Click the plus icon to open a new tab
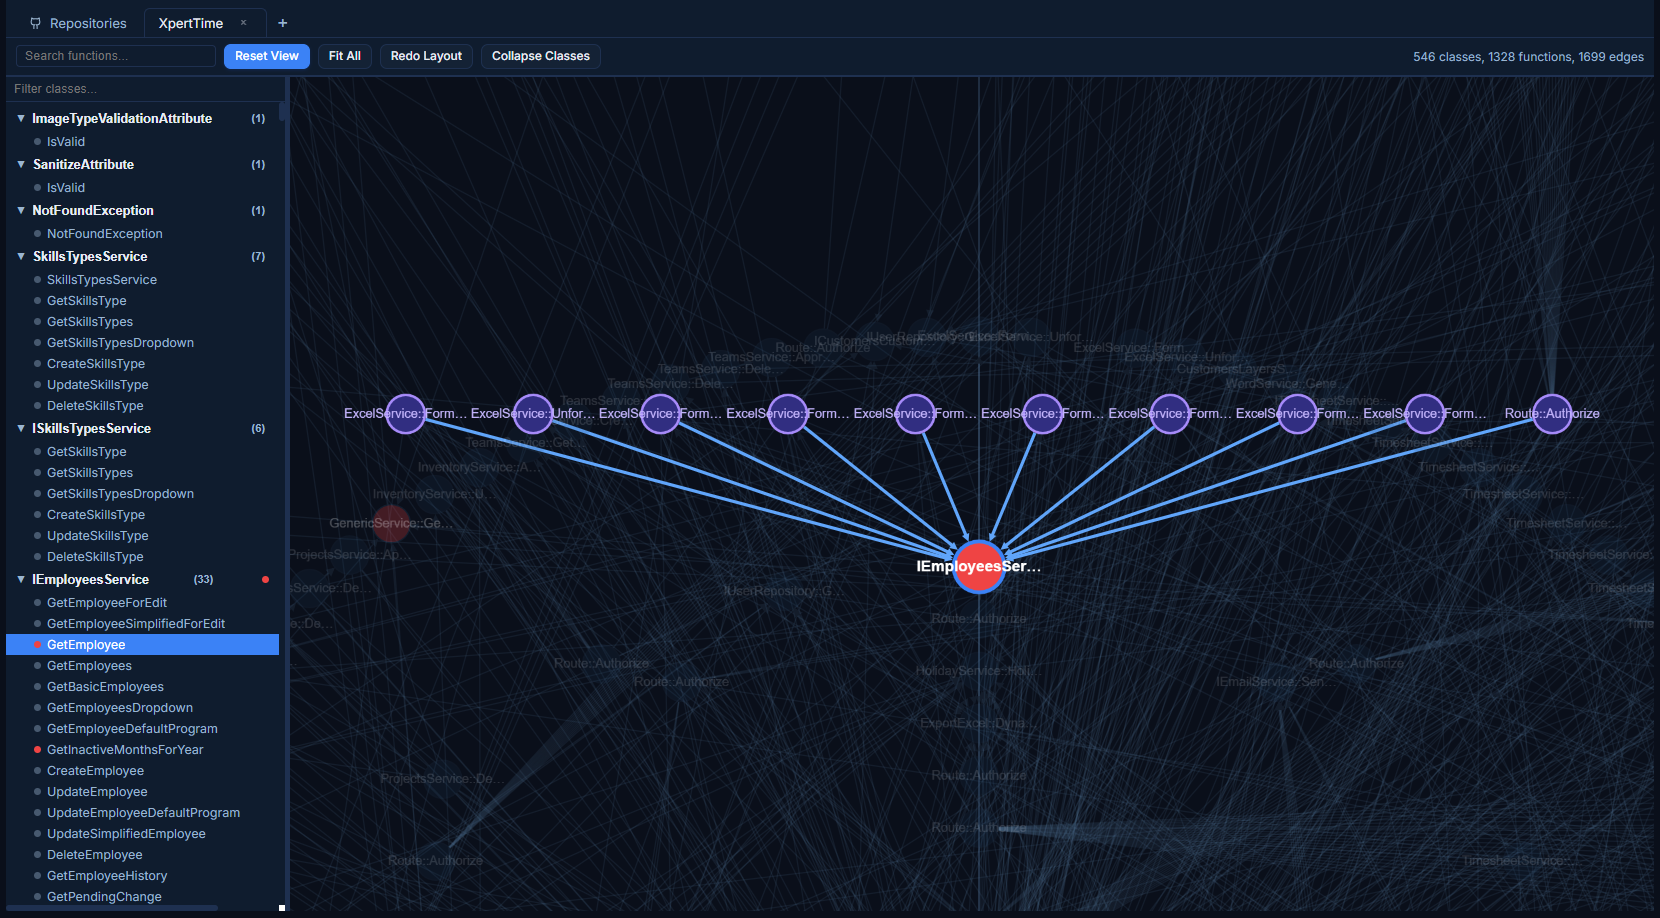Screen dimensions: 1660x918 283,22
